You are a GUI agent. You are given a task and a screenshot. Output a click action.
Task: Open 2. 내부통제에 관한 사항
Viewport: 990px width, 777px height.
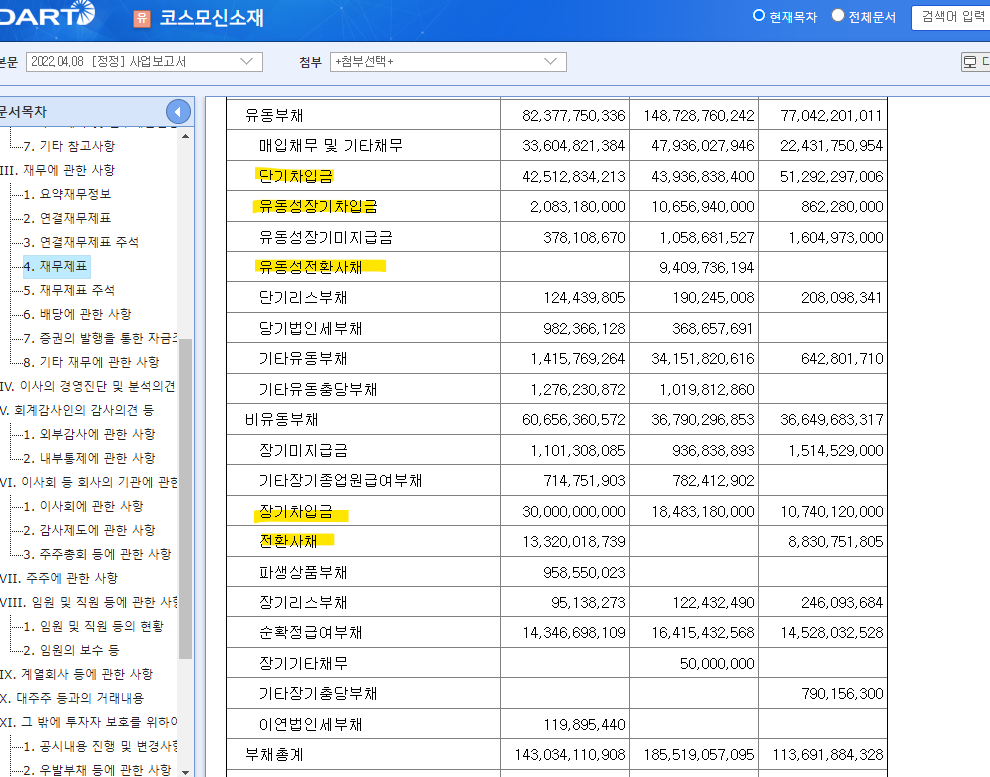click(x=89, y=458)
